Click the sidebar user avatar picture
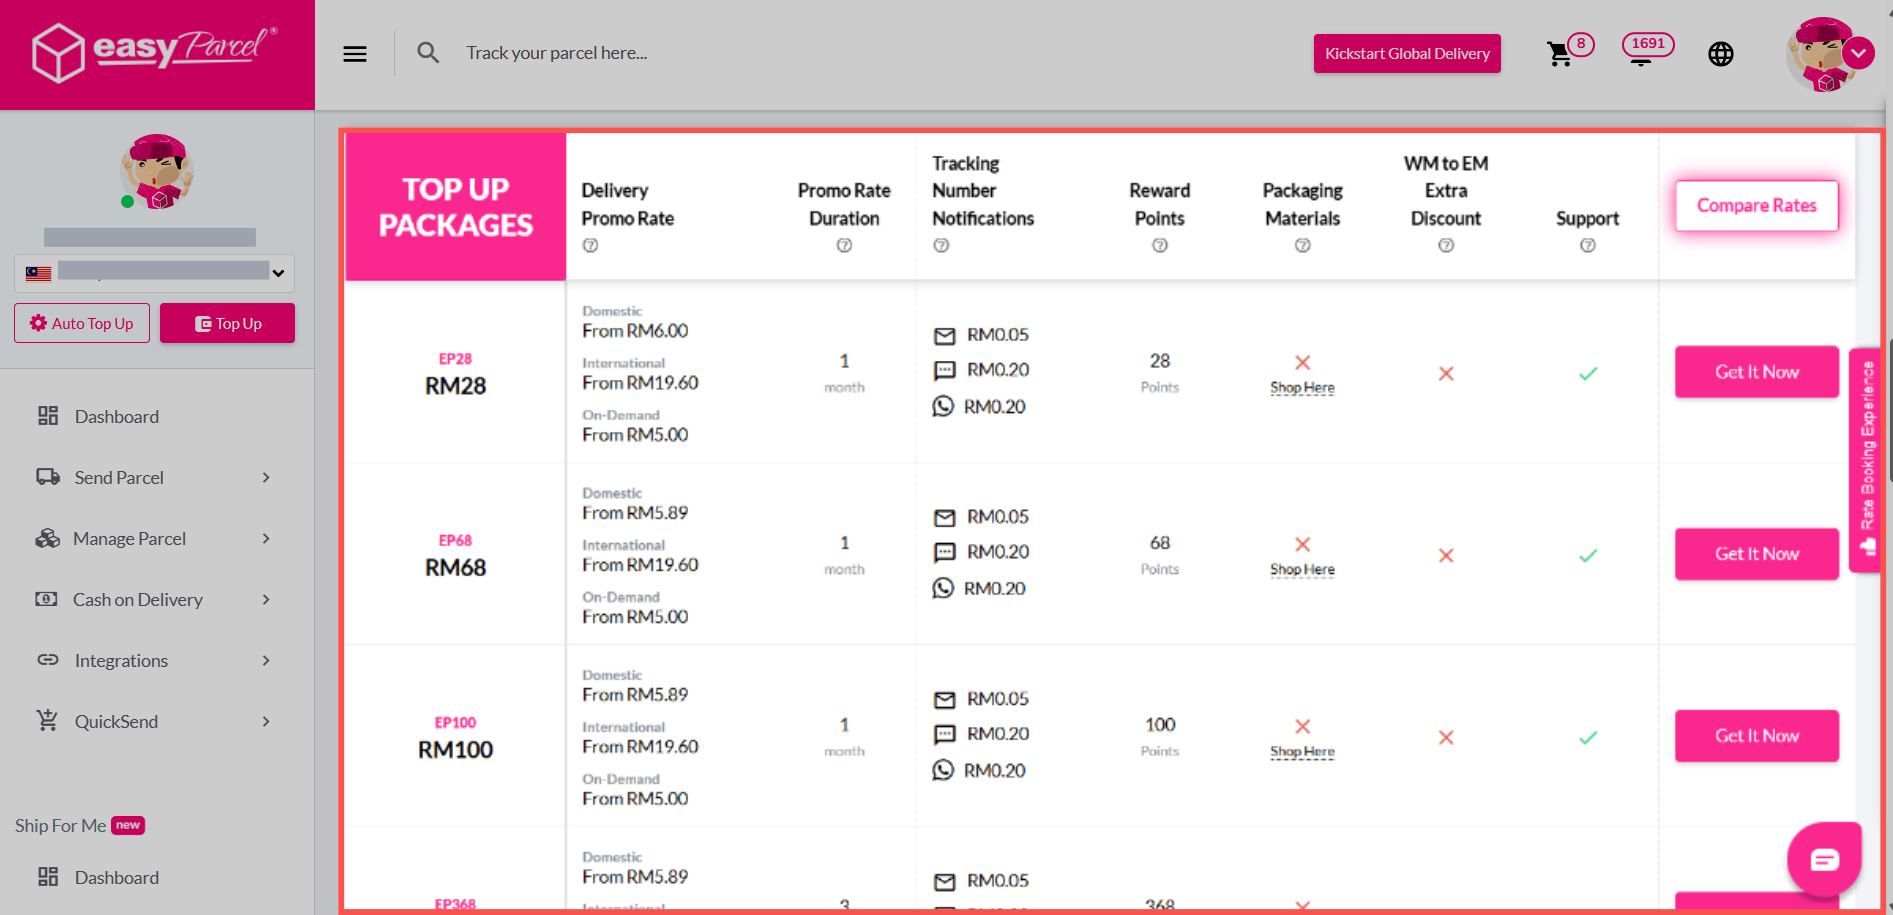 (157, 172)
